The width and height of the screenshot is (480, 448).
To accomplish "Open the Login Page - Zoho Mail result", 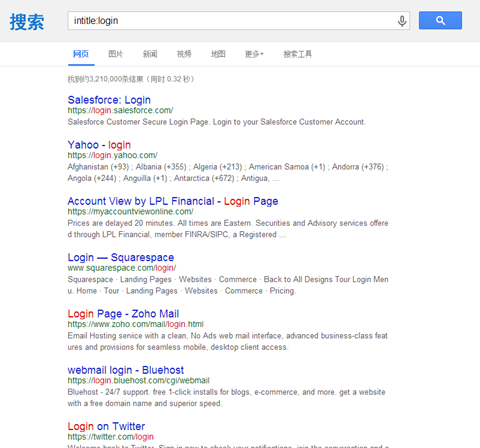I will pyautogui.click(x=123, y=314).
